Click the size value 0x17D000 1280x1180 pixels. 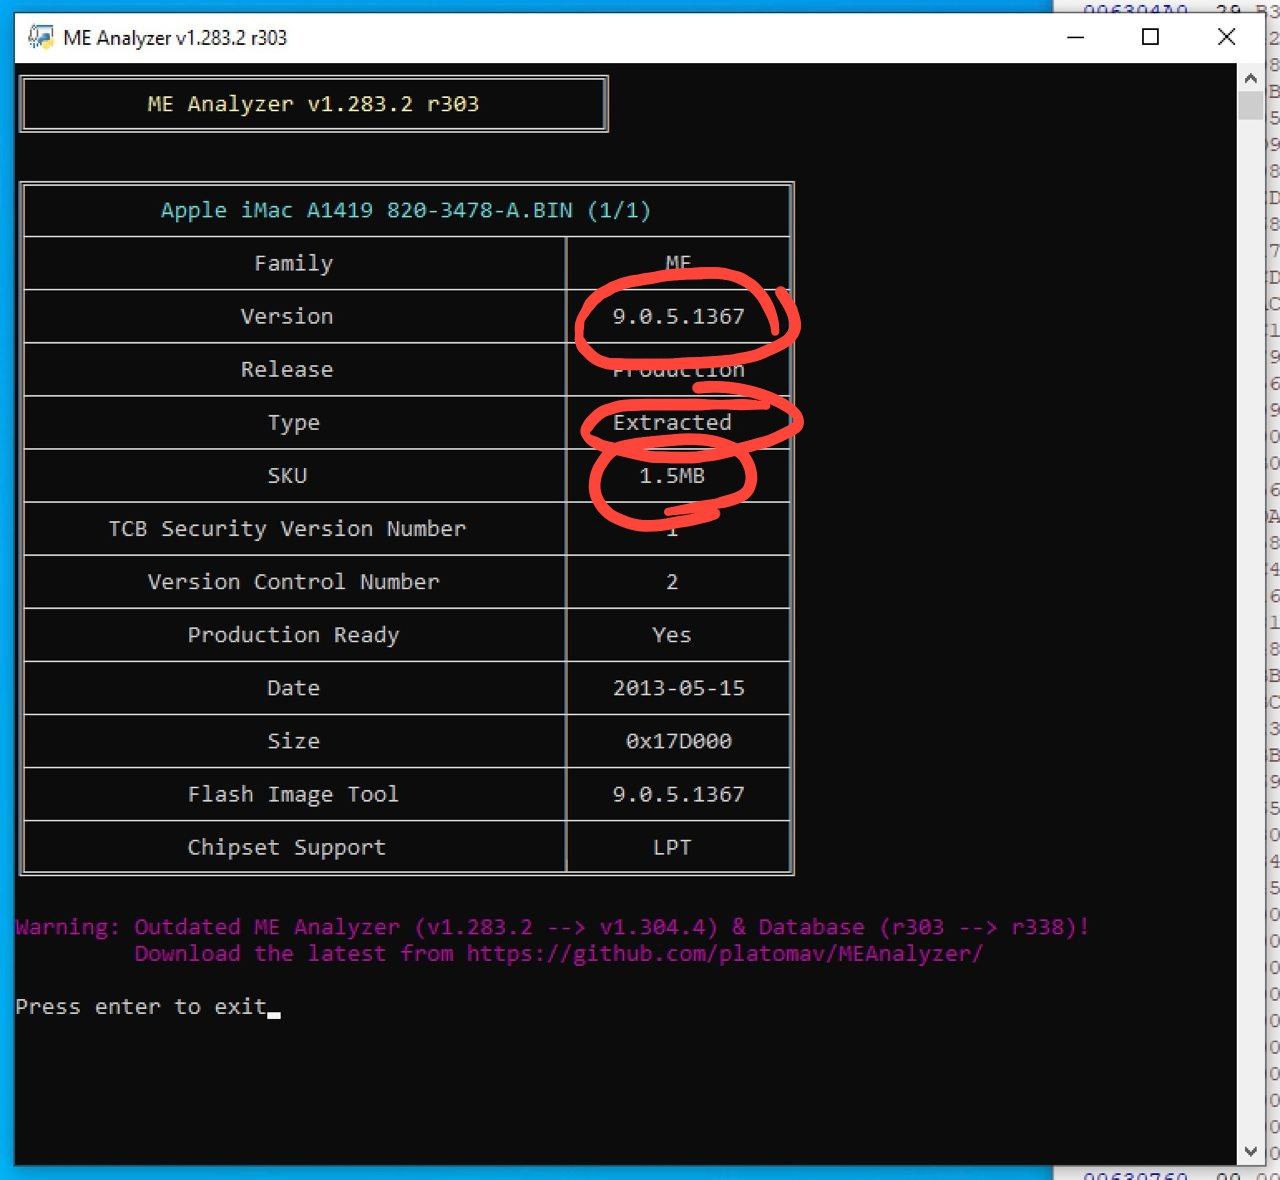click(678, 741)
